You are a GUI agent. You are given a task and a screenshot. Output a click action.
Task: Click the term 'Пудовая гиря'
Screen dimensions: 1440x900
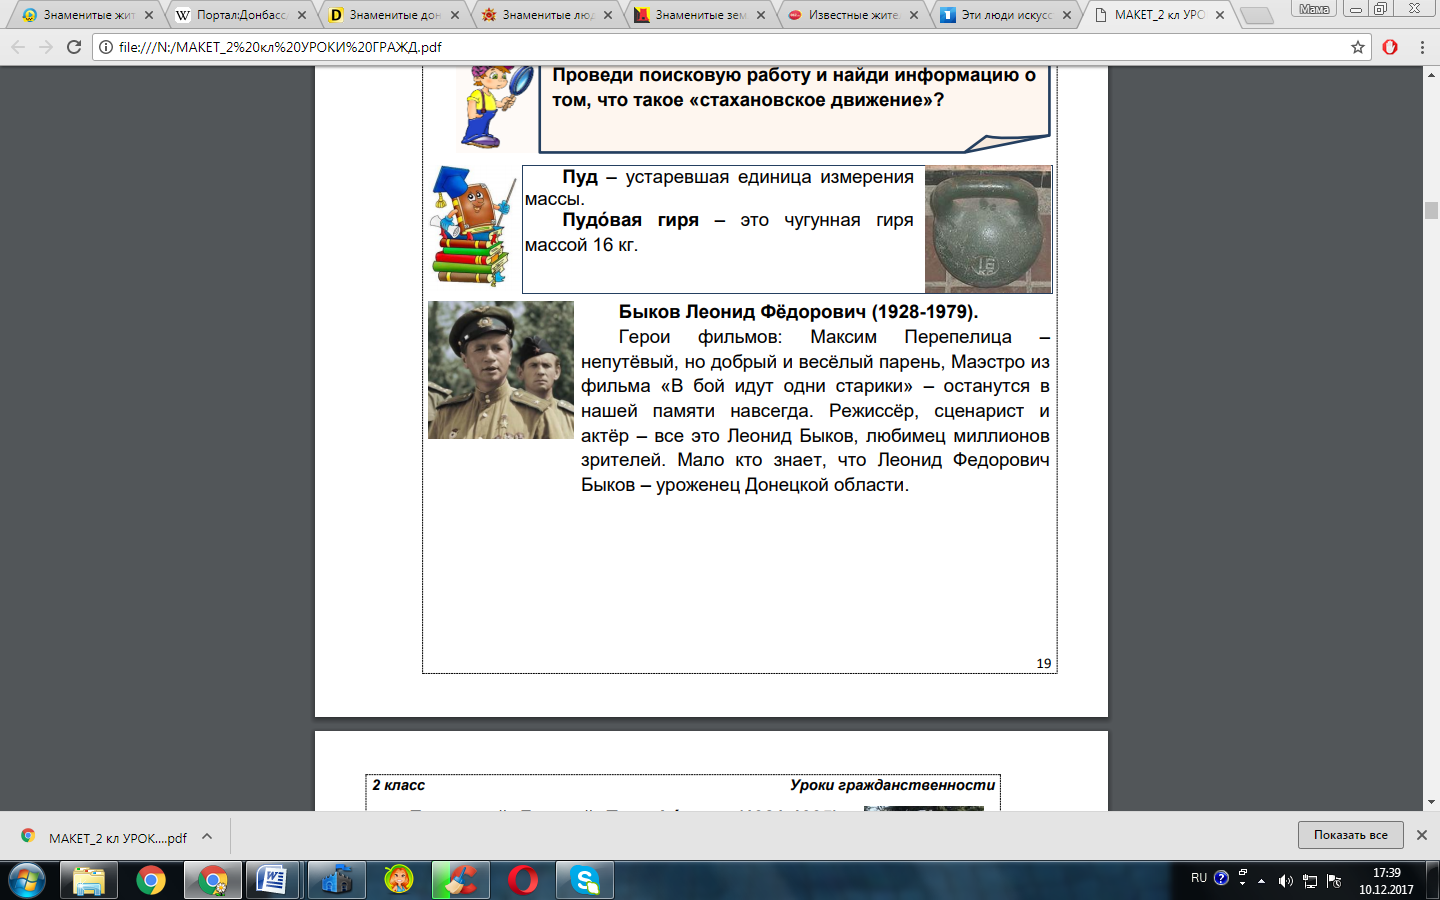coord(630,220)
